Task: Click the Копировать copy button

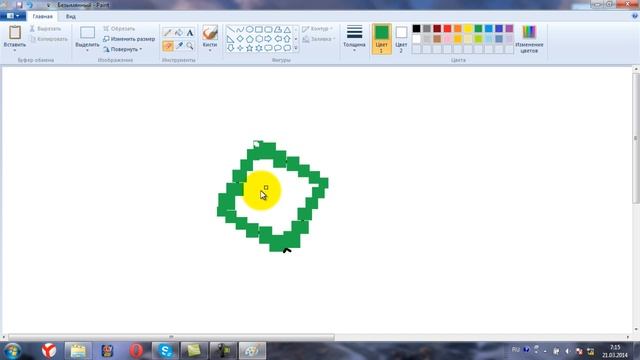Action: click(49, 39)
